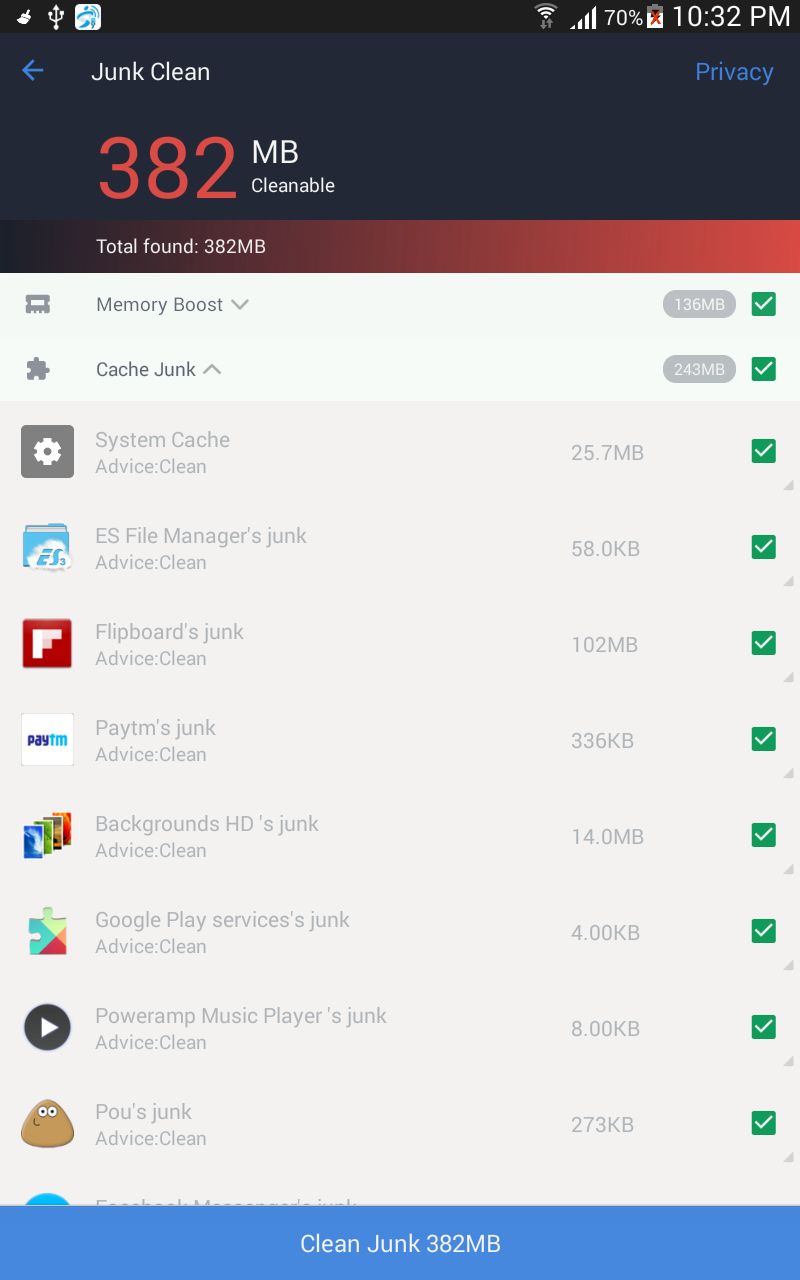The width and height of the screenshot is (800, 1280).
Task: Expand details triangle on Paytm row
Action: (788, 773)
